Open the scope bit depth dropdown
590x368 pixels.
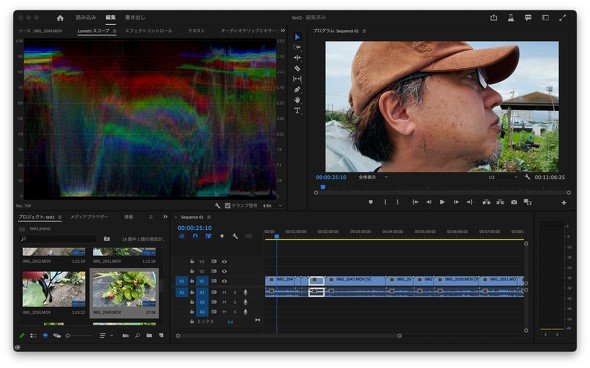pyautogui.click(x=273, y=205)
